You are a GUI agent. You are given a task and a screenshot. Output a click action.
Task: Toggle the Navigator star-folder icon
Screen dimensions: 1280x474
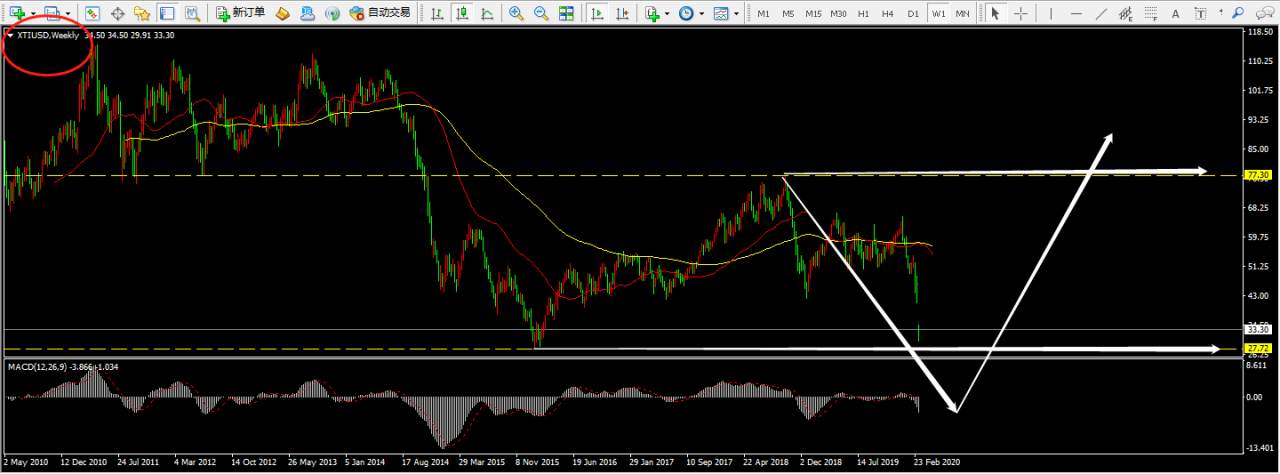[142, 13]
